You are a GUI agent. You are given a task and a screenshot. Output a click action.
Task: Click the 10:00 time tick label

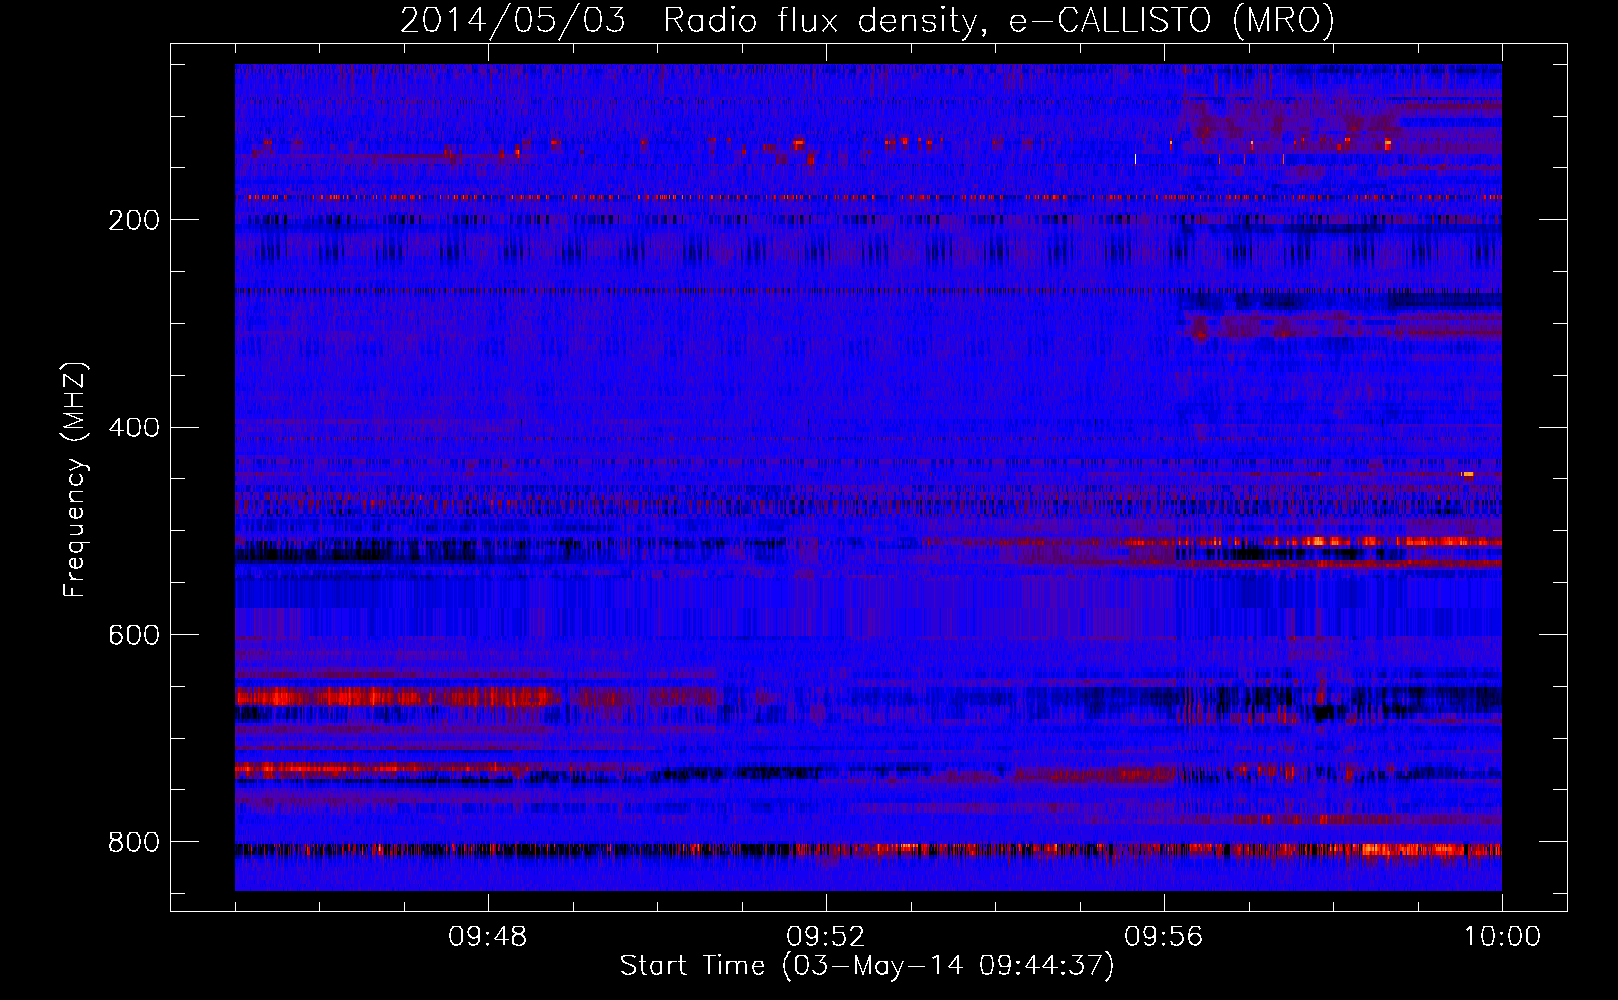click(1502, 937)
